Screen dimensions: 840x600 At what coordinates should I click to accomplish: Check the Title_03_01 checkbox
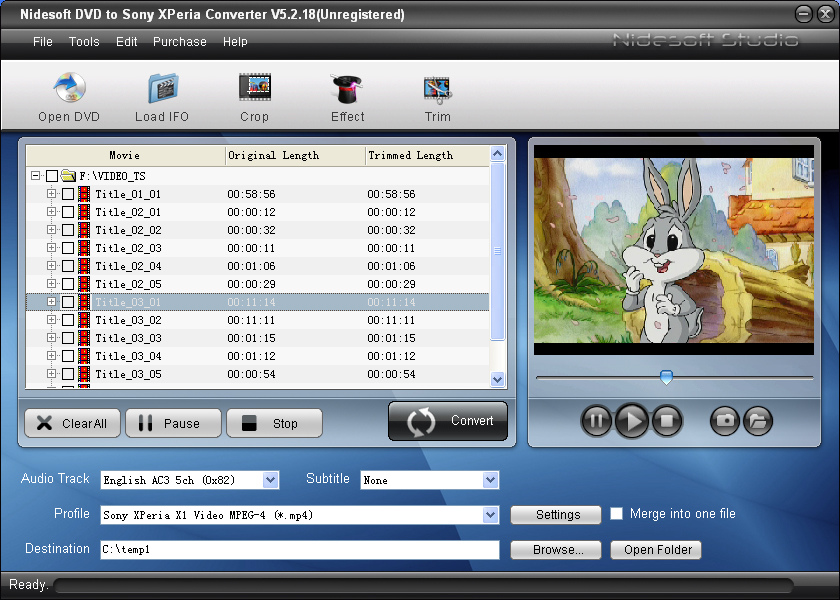(68, 302)
